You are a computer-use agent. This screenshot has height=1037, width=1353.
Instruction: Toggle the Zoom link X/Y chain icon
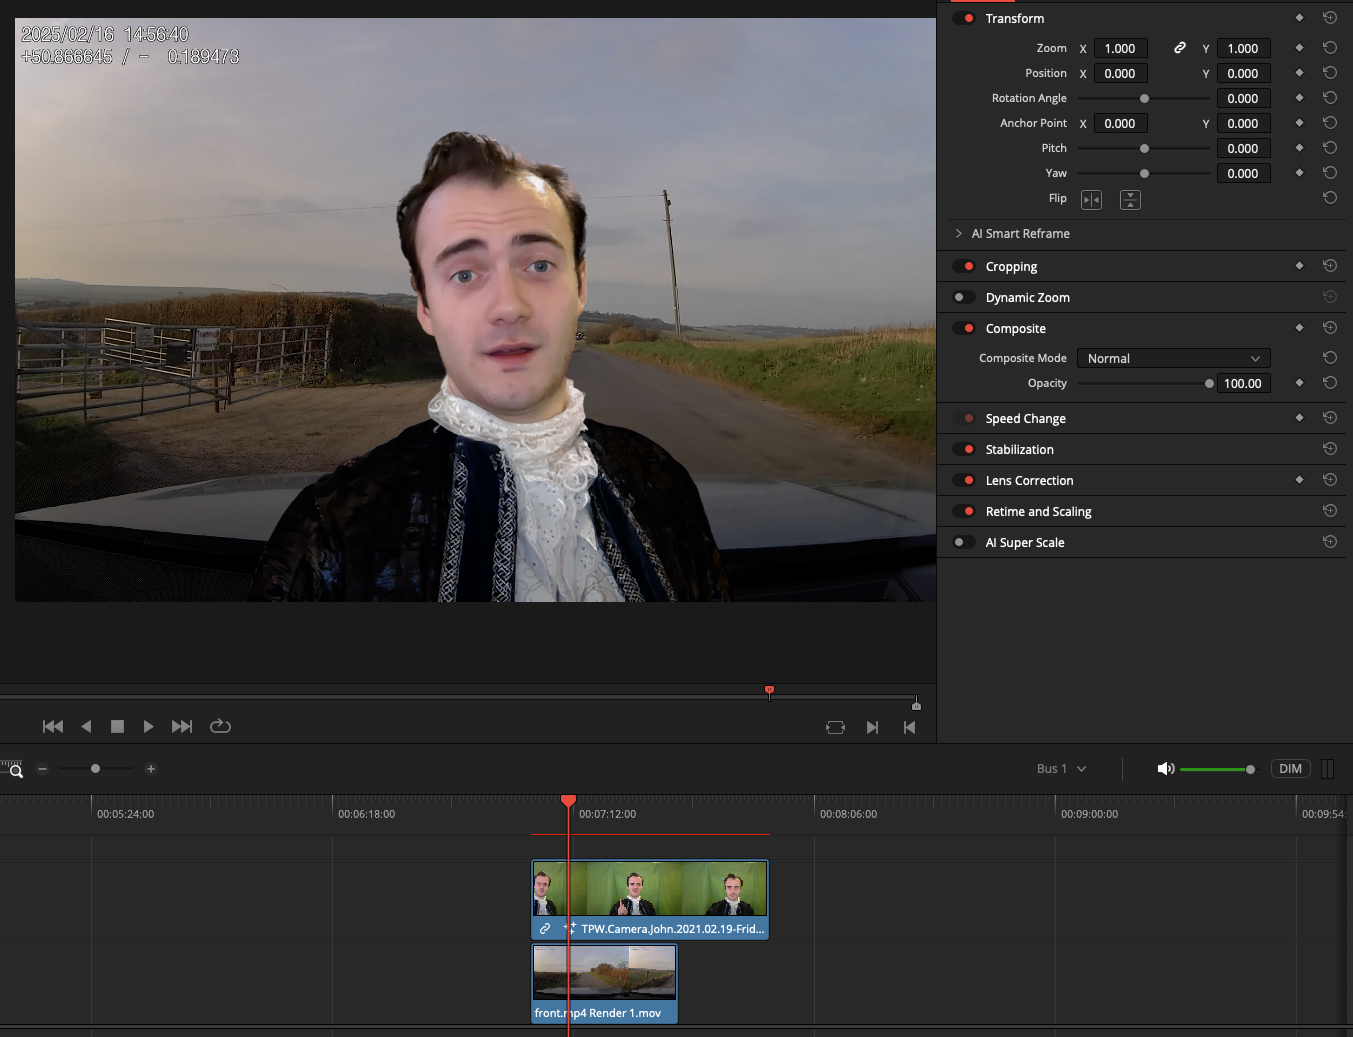1180,48
